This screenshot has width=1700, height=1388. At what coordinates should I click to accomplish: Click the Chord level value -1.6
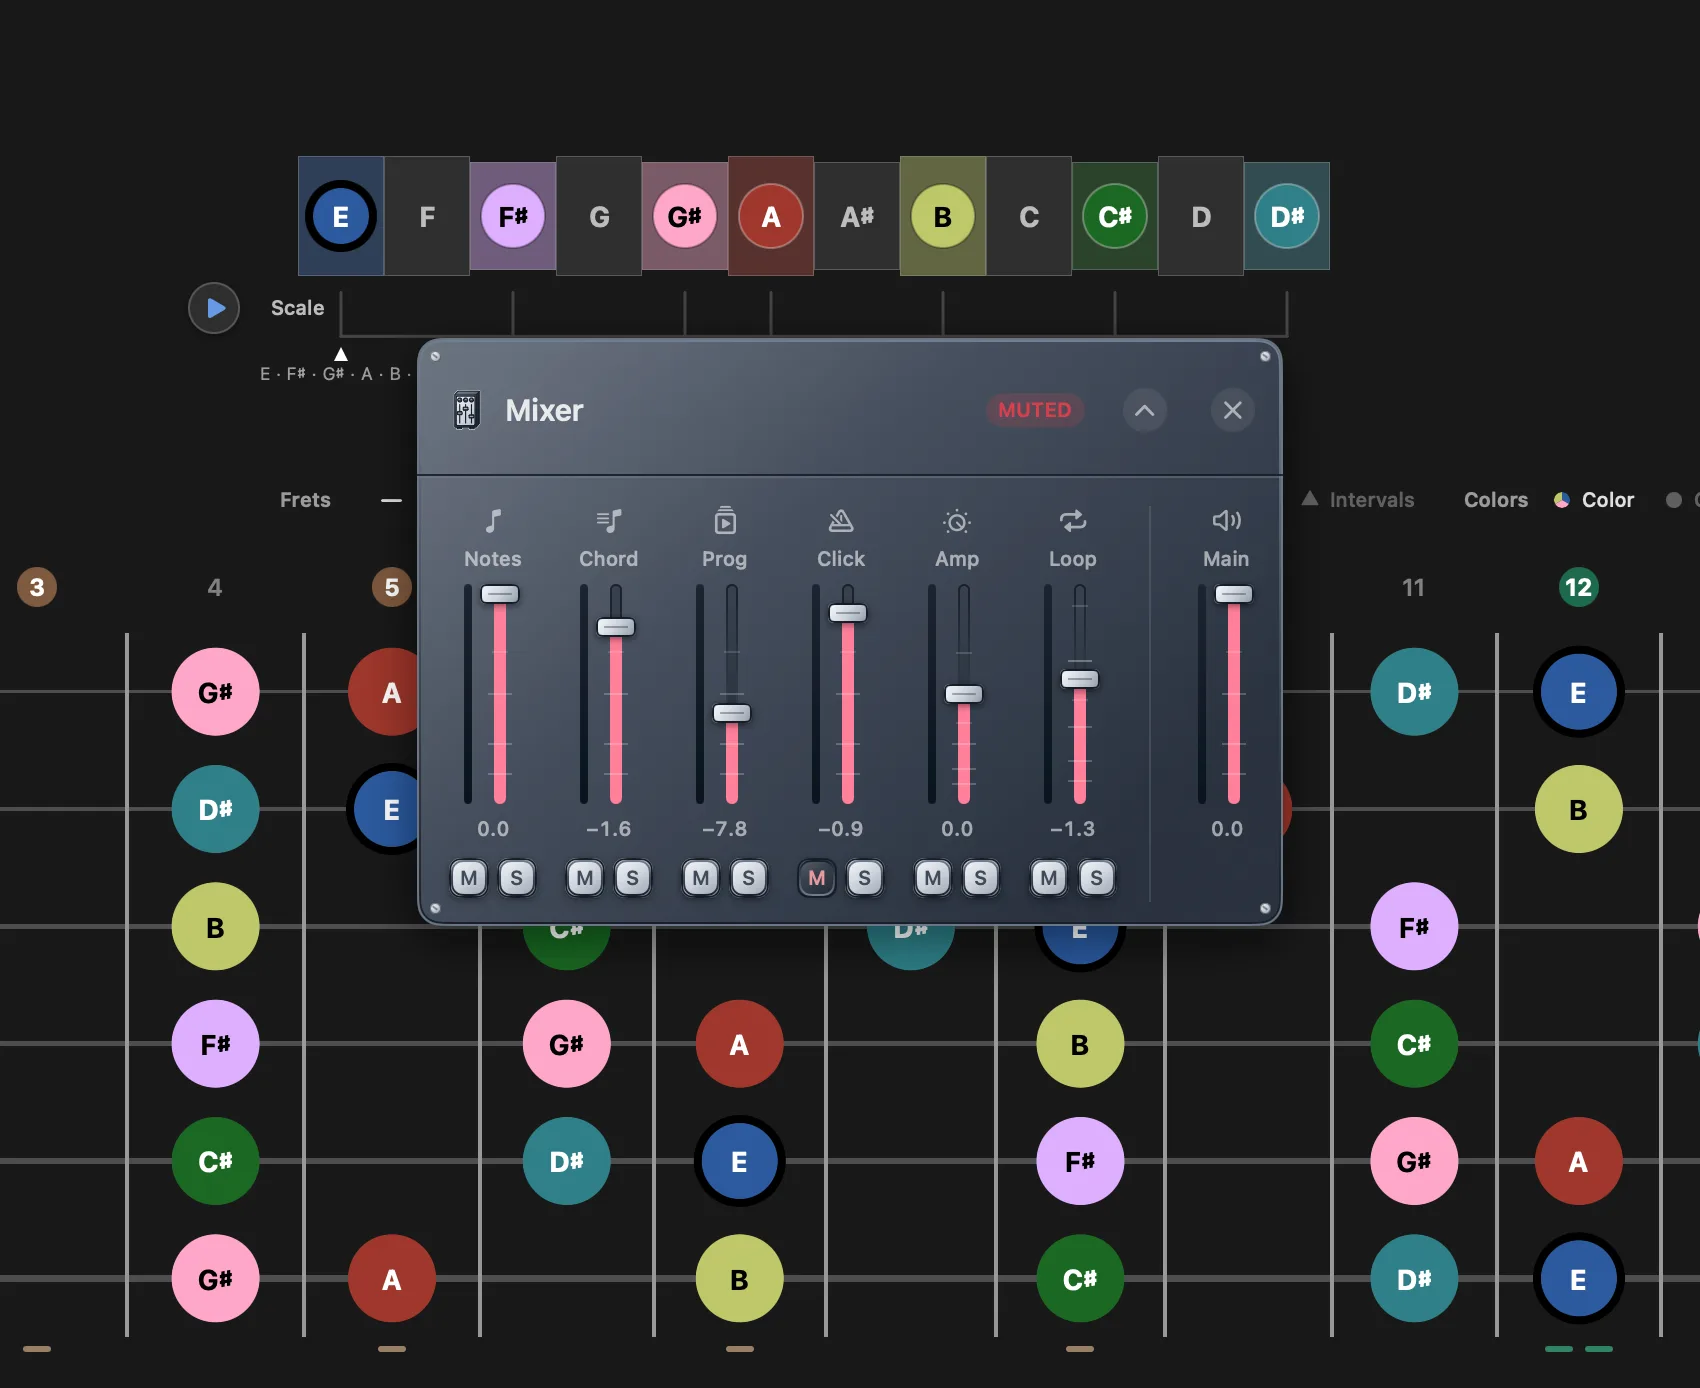pyautogui.click(x=609, y=829)
